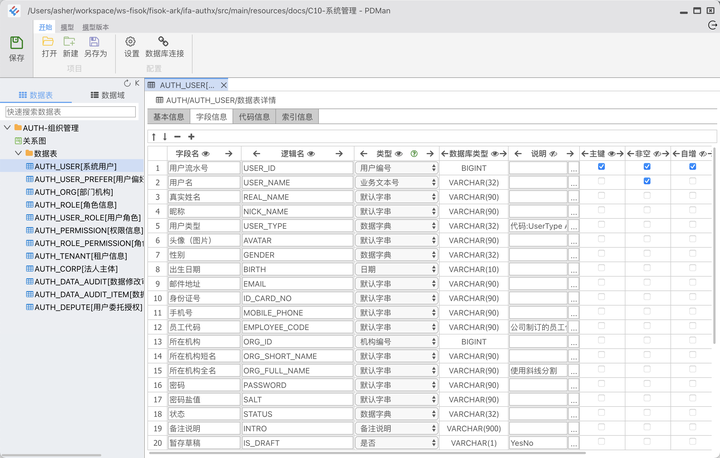Move field down with down-arrow icon
720x458 pixels.
tap(165, 136)
